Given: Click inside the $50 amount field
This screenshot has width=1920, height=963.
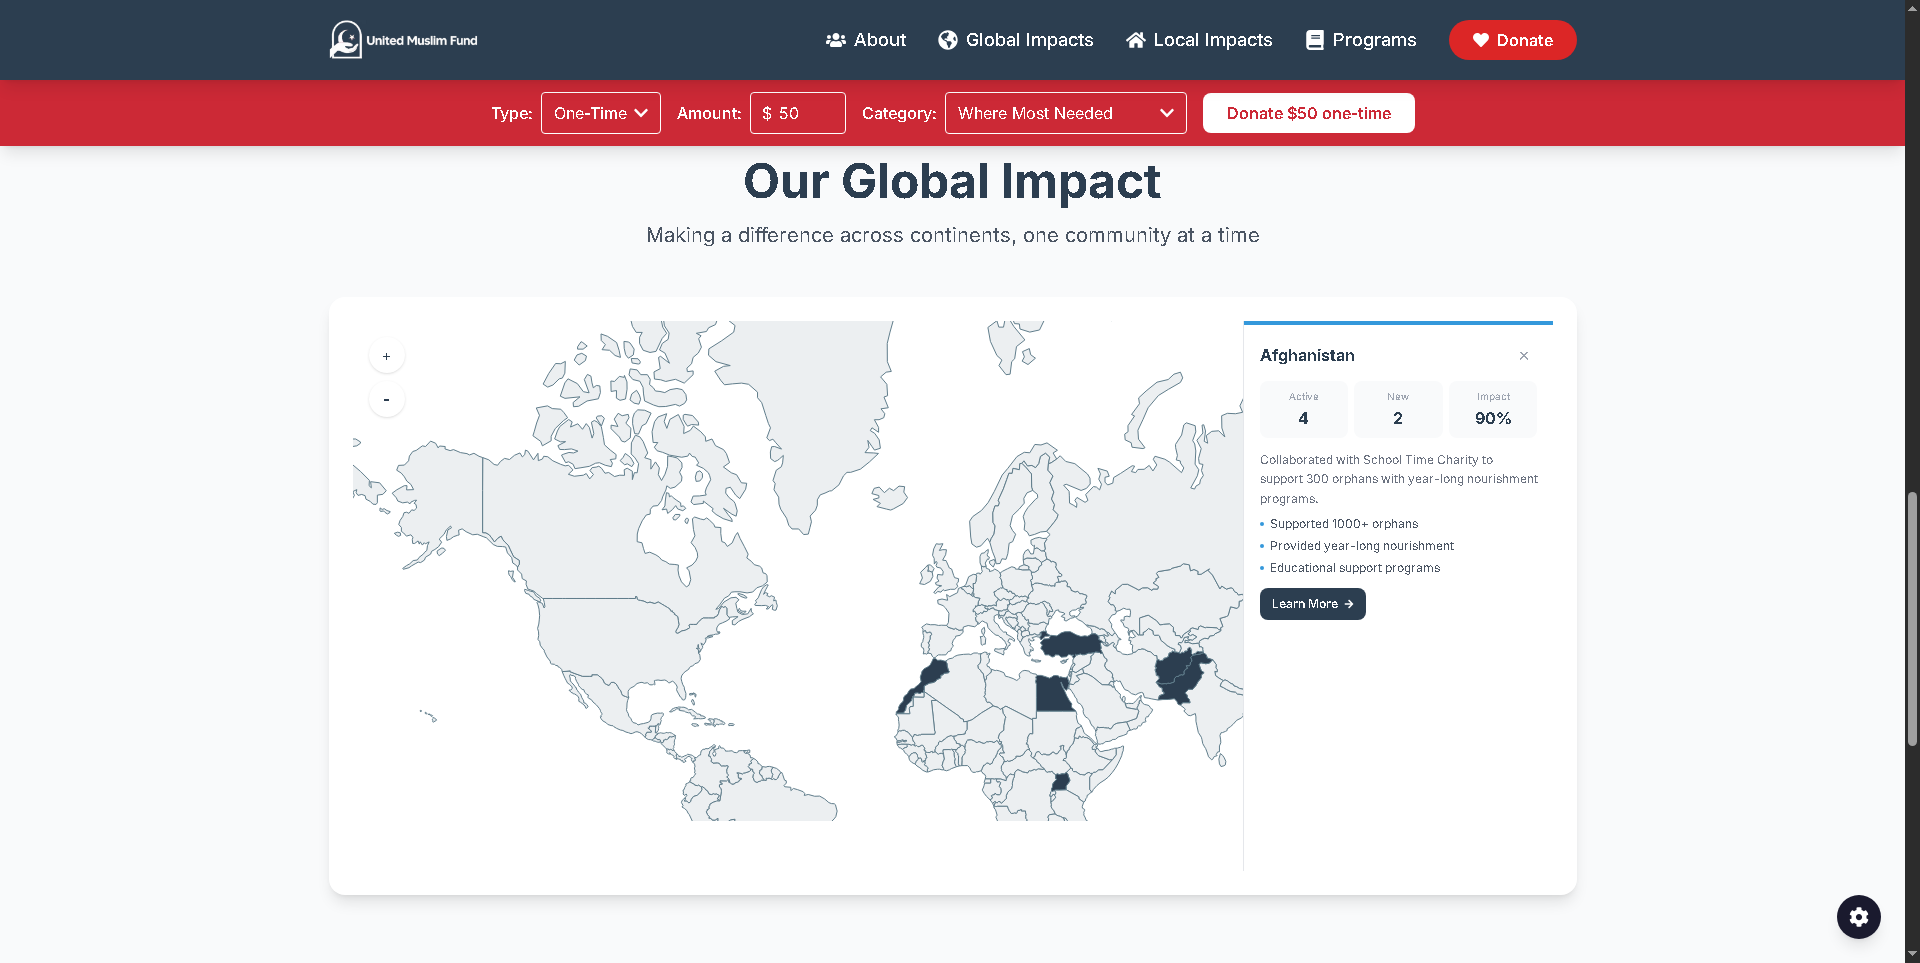Looking at the screenshot, I should coord(798,113).
